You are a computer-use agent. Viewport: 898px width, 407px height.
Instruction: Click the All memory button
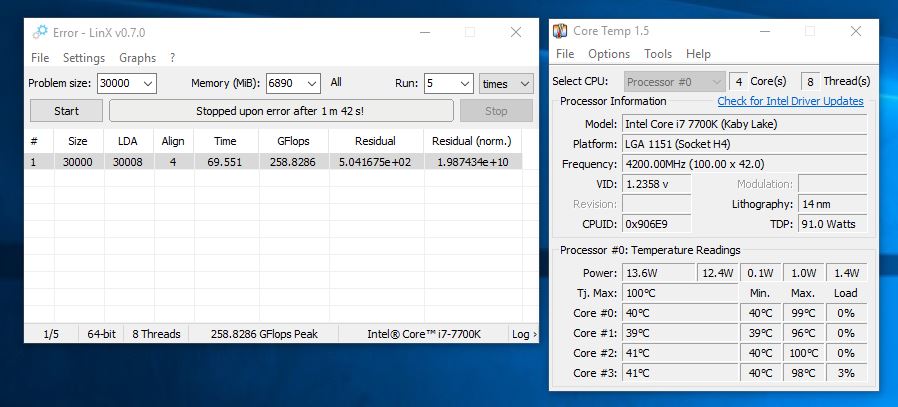coord(336,82)
